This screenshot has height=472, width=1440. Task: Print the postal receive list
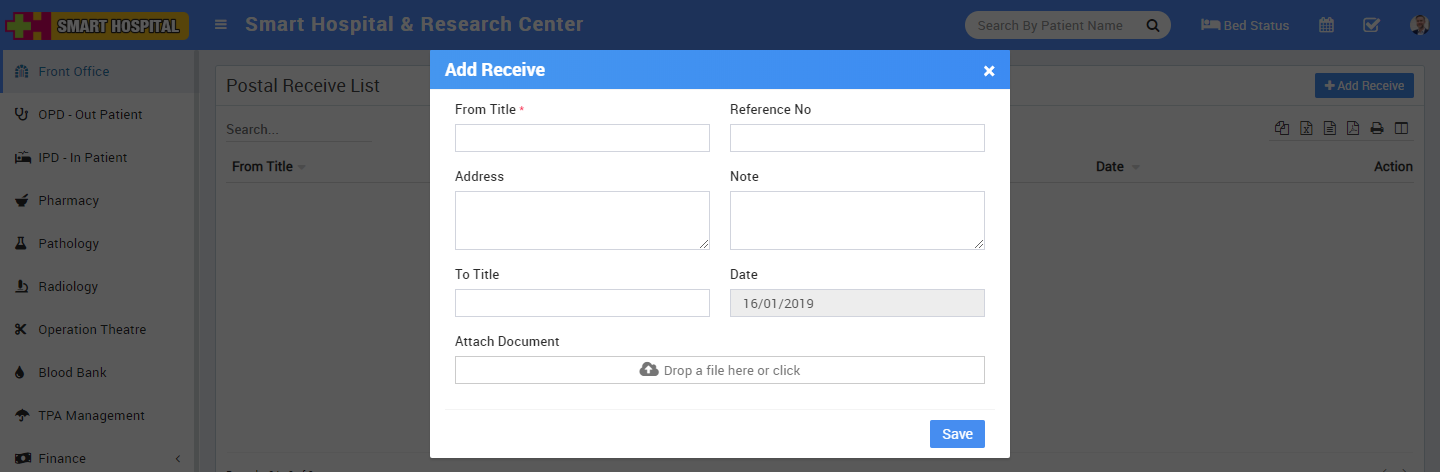pyautogui.click(x=1377, y=128)
